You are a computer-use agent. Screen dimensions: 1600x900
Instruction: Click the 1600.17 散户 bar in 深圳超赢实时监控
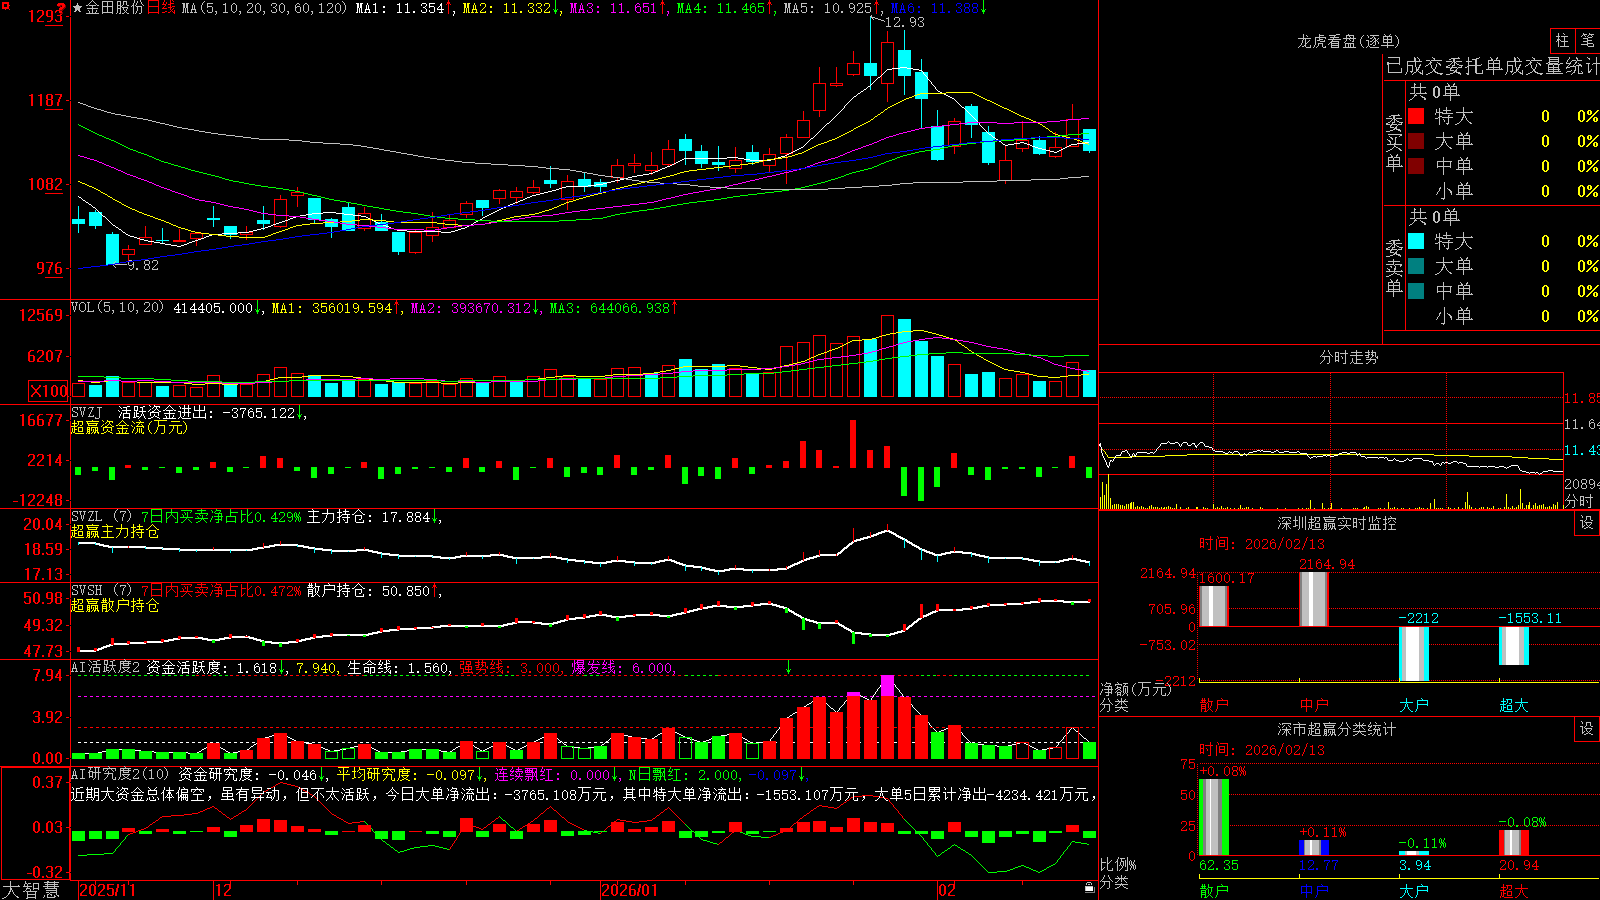coord(1214,606)
